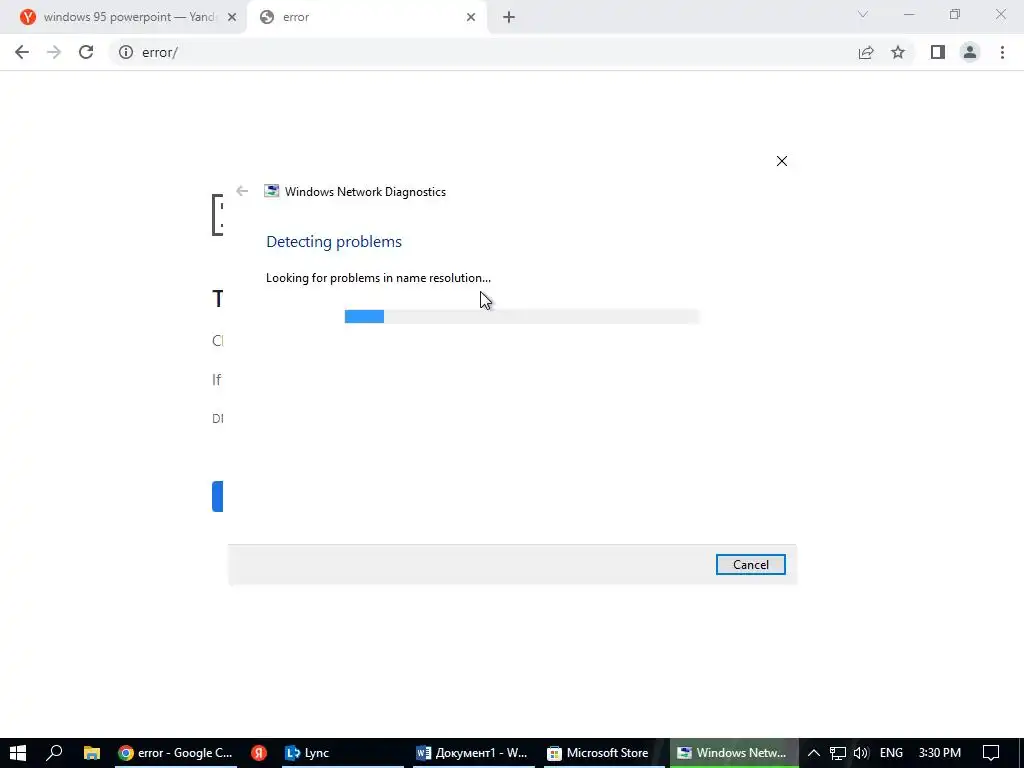Switch to the Документ1 Word window
The image size is (1024, 768).
point(473,753)
